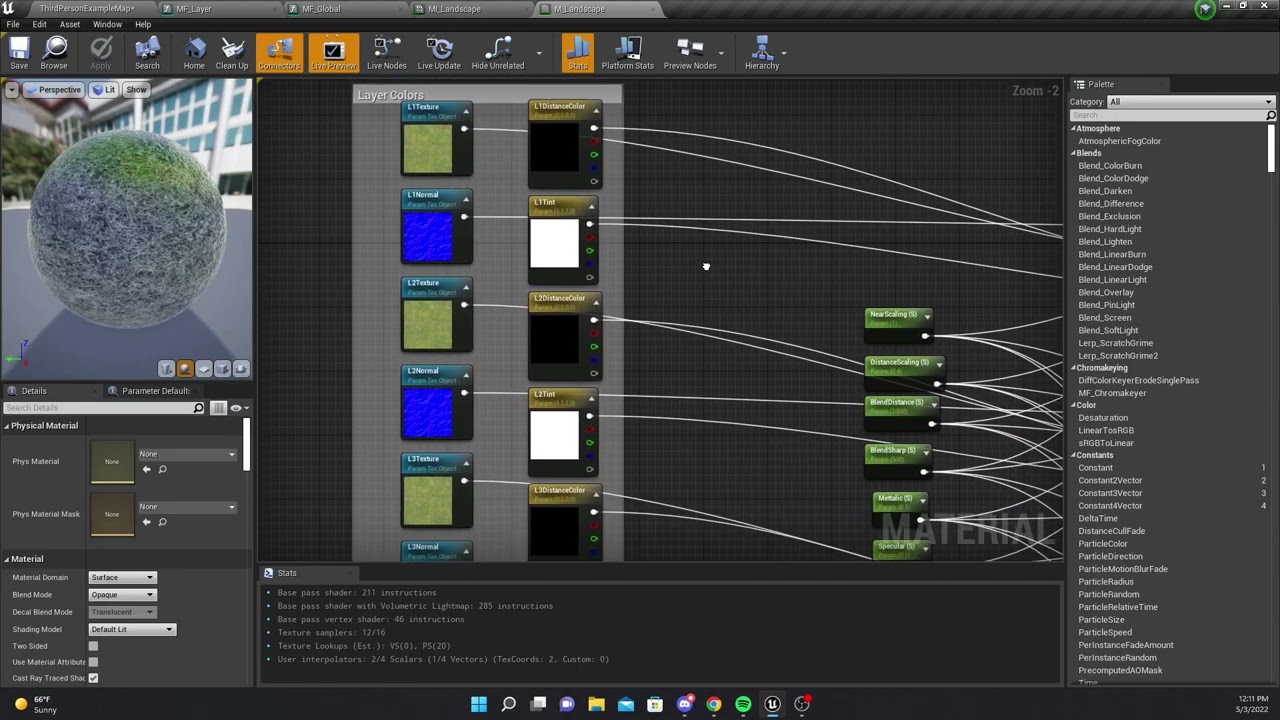The width and height of the screenshot is (1280, 720).
Task: Select Blend_Overlay in the Palette
Action: click(x=1106, y=293)
